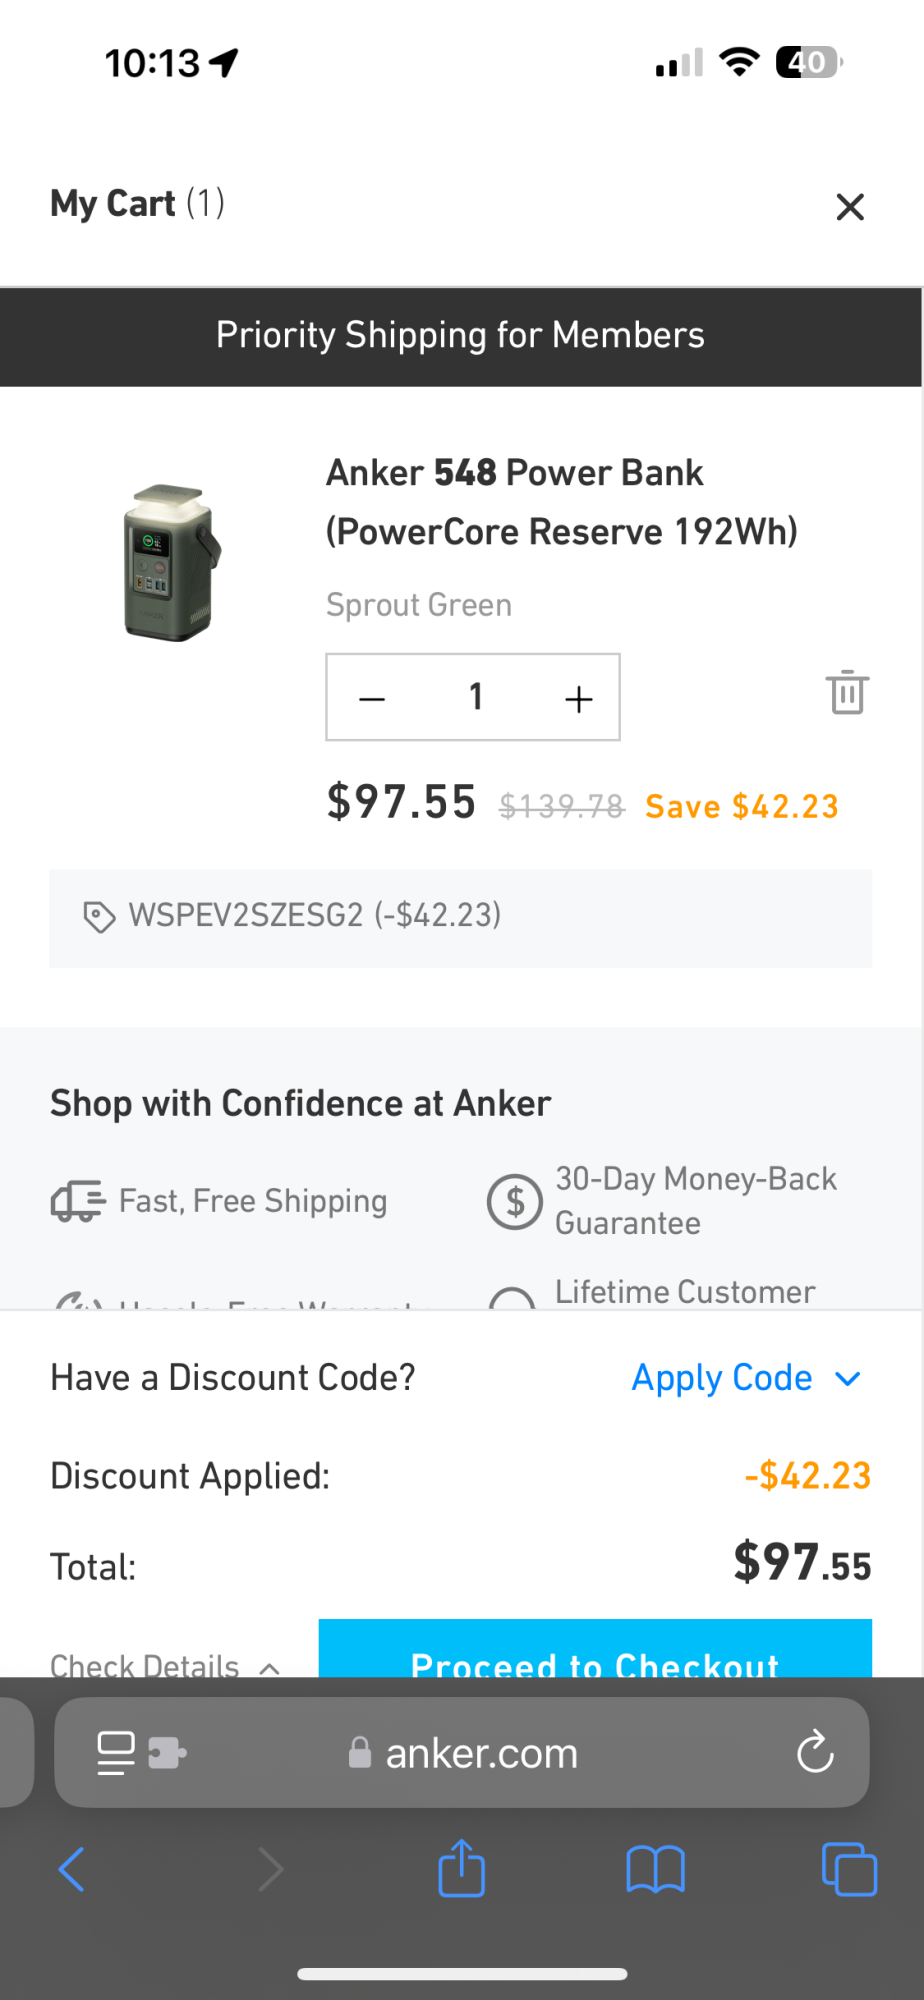This screenshot has width=924, height=2000.
Task: Expand the Apply Code dropdown
Action: 745,1378
